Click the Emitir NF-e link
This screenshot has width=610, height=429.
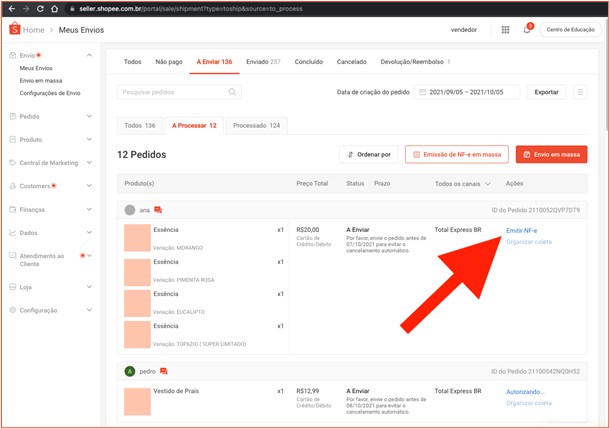point(521,230)
